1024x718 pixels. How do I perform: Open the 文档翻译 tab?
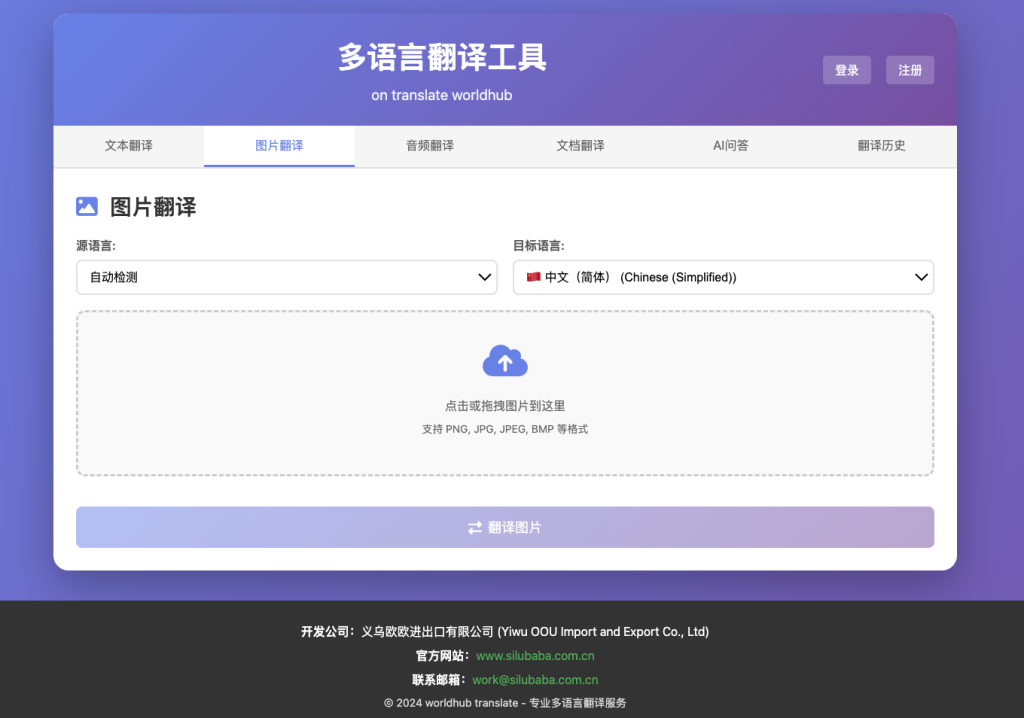(x=580, y=146)
